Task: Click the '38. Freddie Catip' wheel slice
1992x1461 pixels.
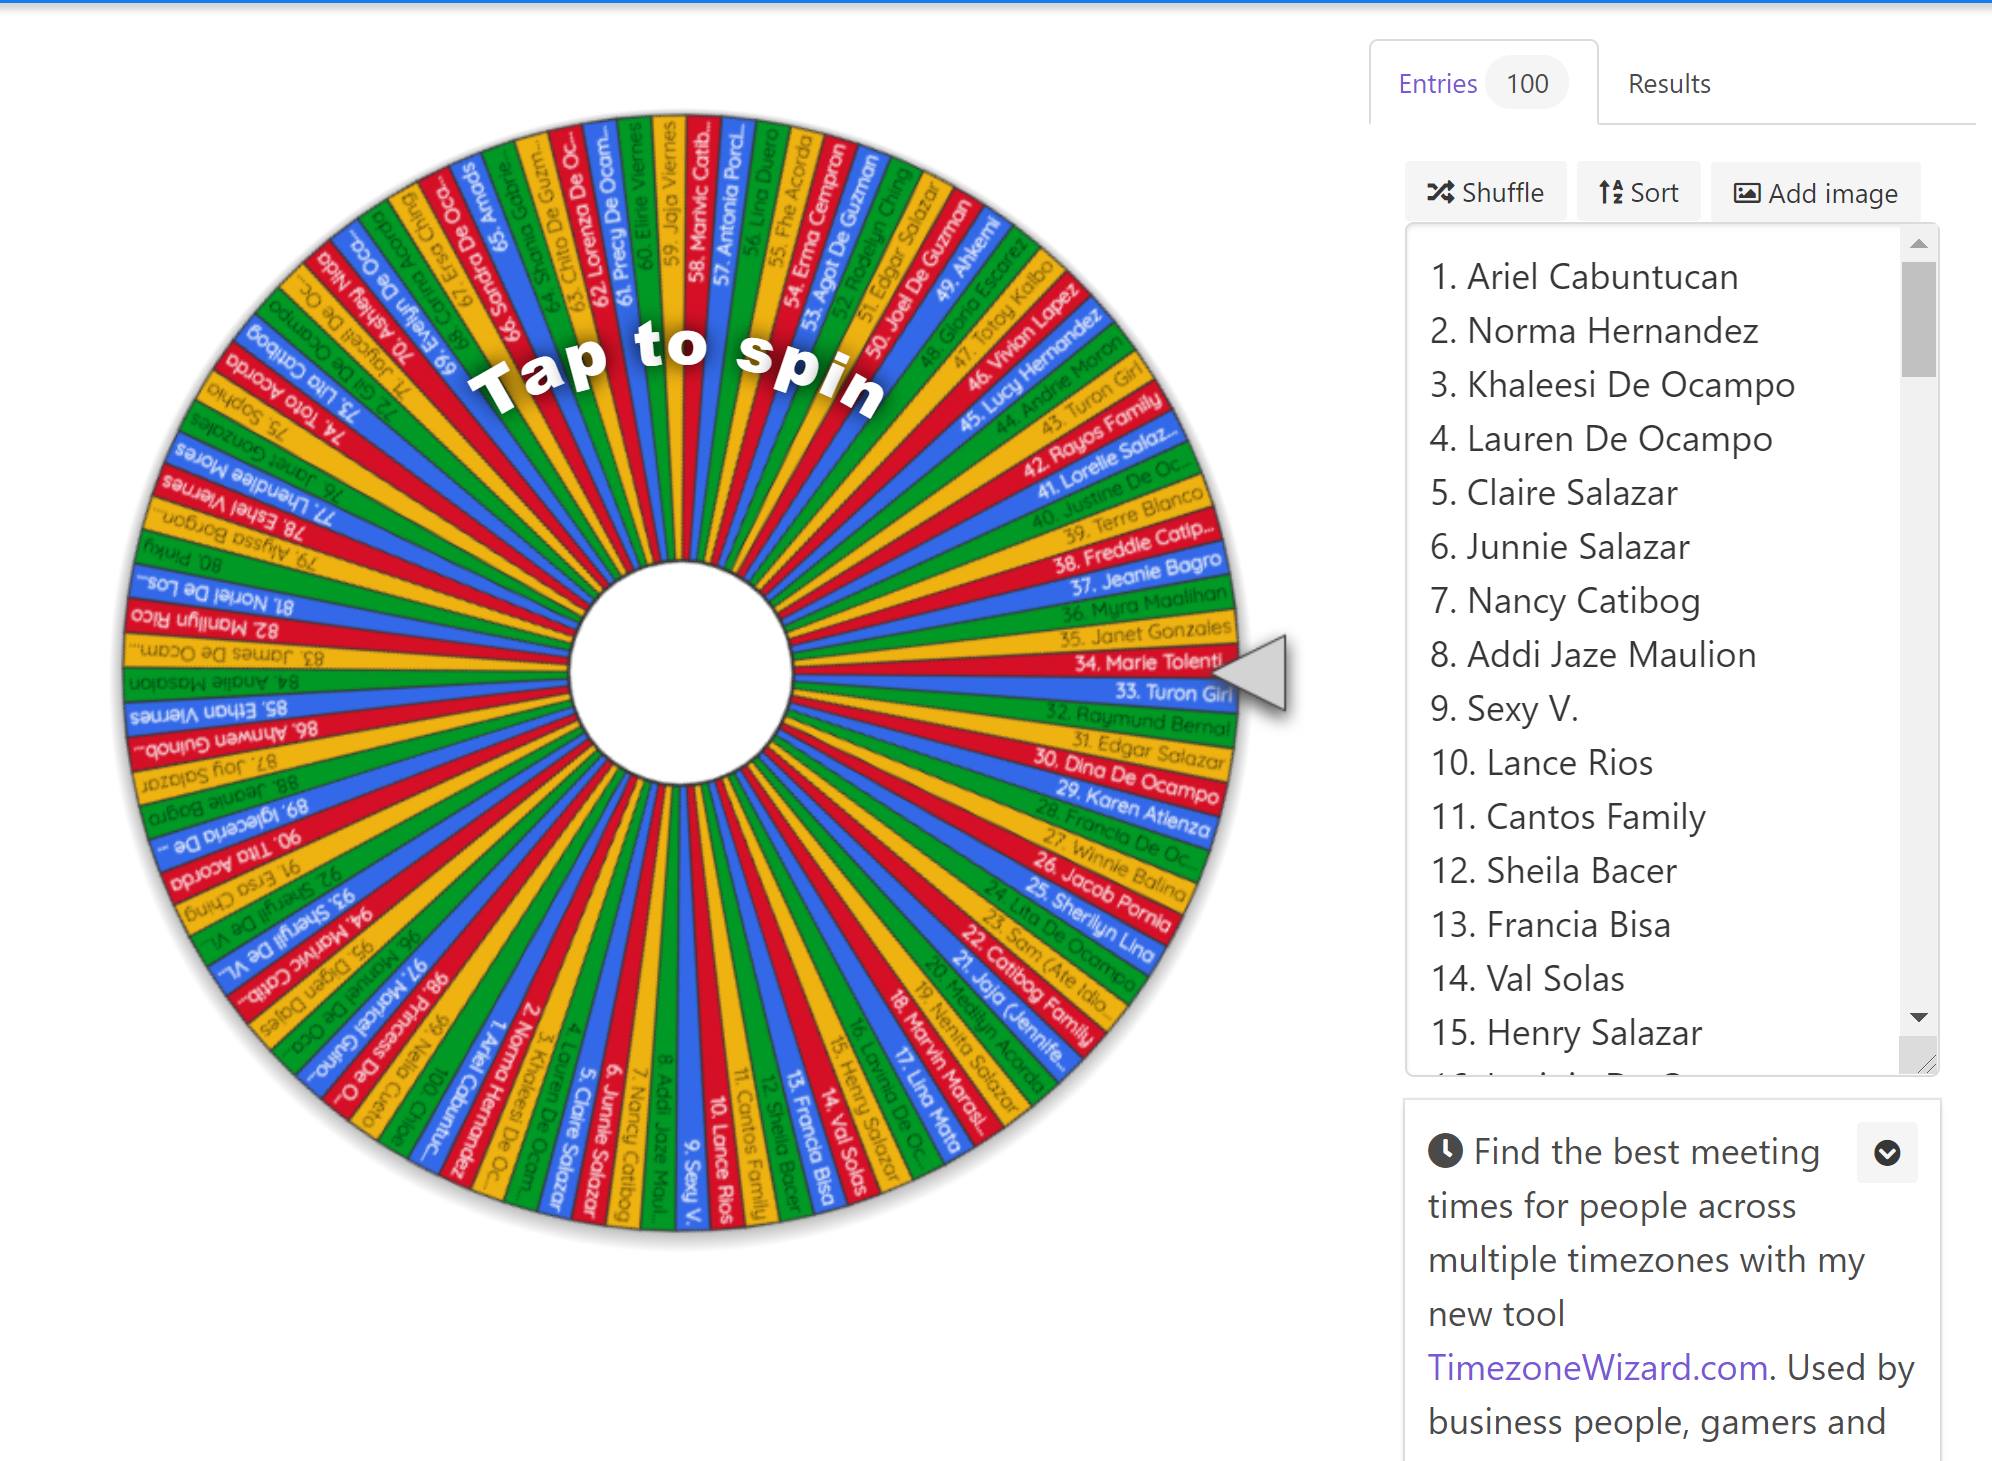Action: pyautogui.click(x=1135, y=546)
